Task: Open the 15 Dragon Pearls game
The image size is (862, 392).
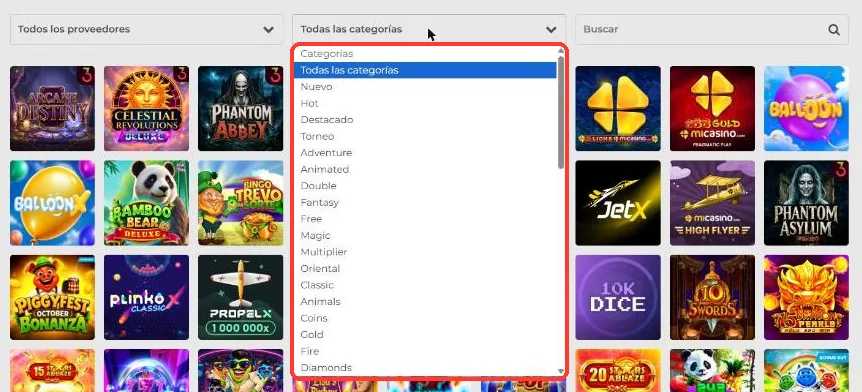Action: point(806,297)
